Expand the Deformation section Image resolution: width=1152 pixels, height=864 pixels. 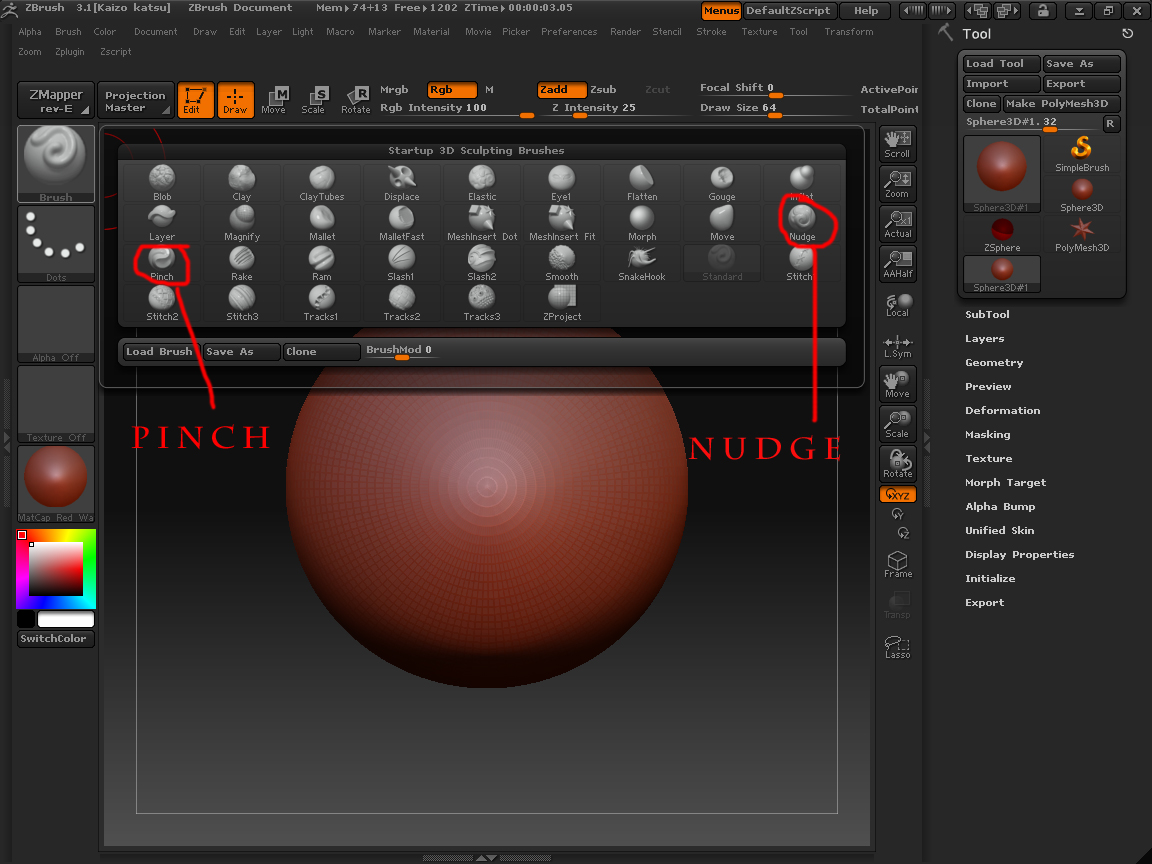[1002, 411]
